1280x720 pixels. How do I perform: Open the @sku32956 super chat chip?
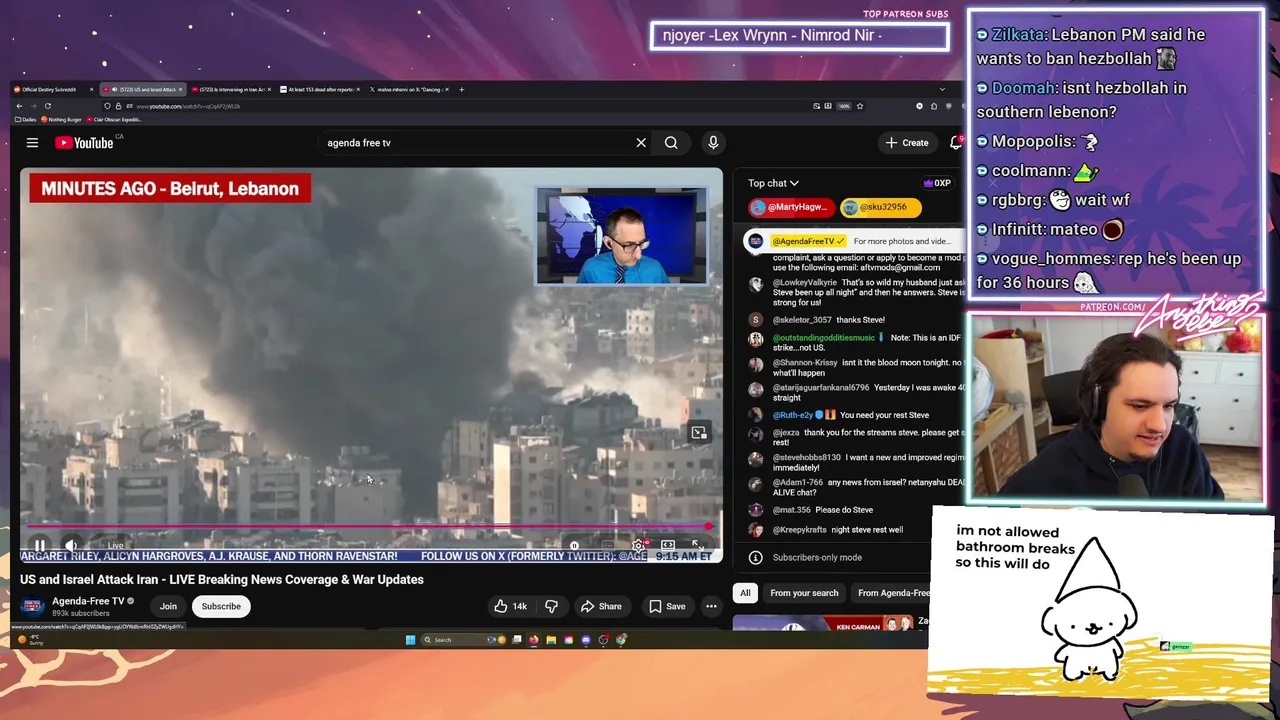880,207
